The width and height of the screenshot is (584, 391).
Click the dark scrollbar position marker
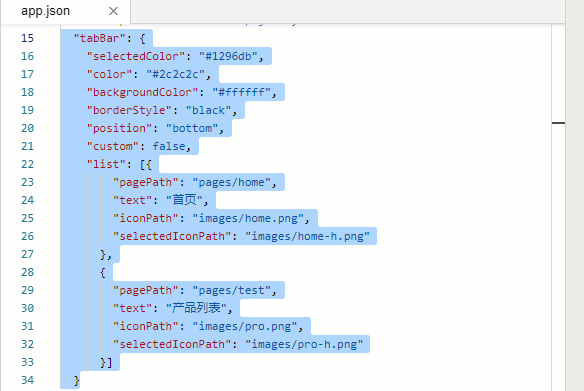point(558,123)
